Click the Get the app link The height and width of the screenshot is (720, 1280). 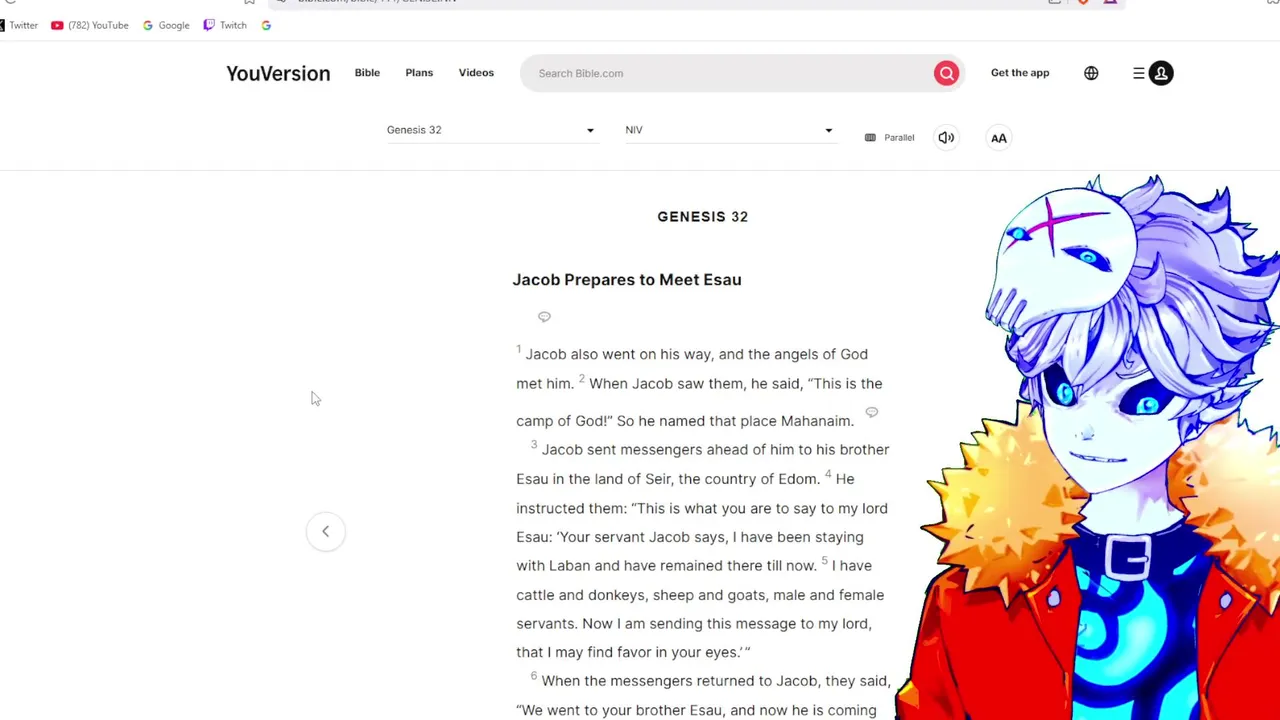1020,73
